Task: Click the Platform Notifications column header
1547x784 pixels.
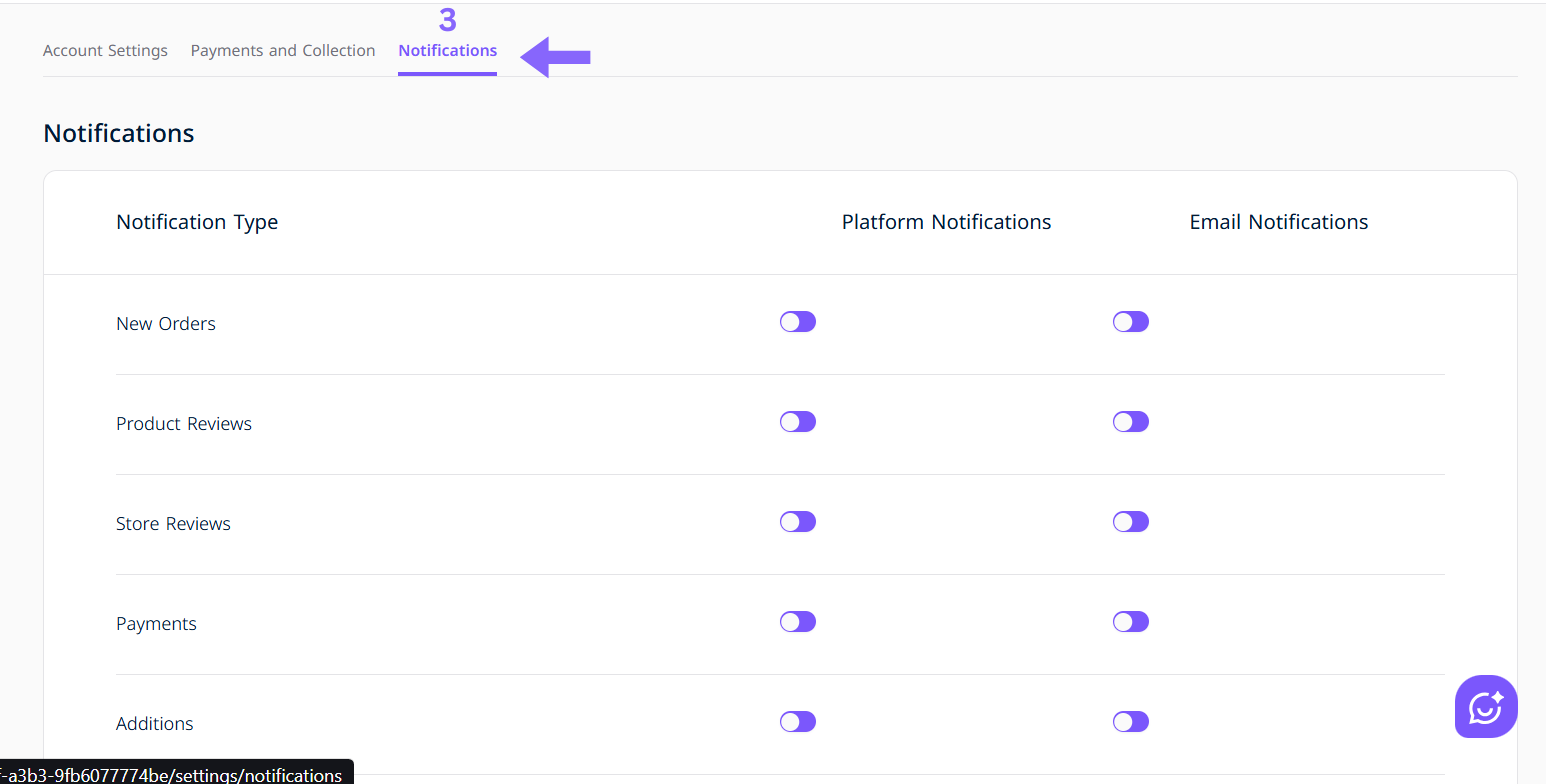Action: coord(946,222)
